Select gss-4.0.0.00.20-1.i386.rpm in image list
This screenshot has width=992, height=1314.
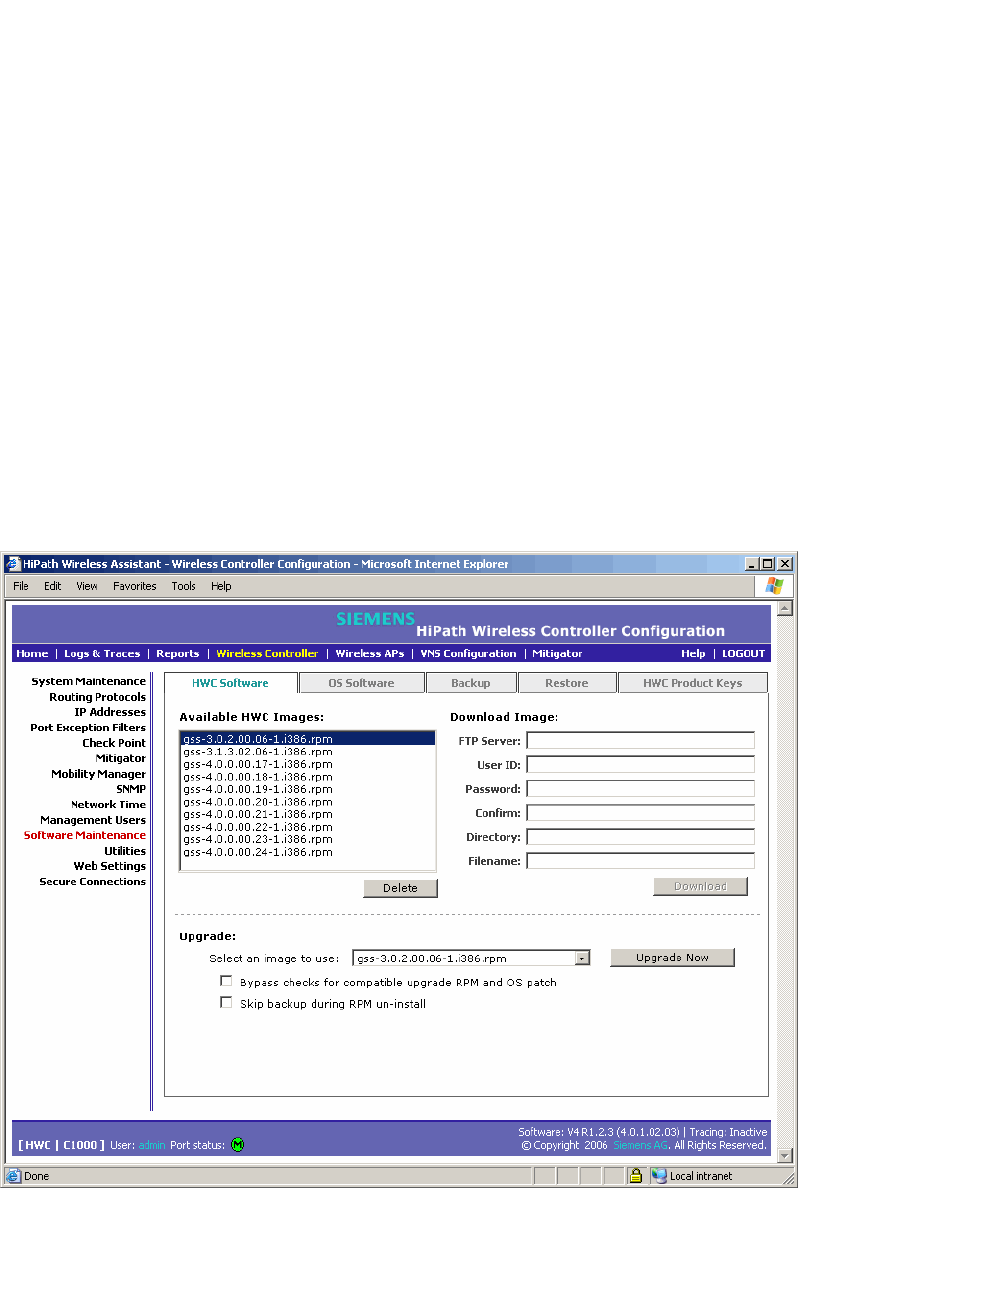tap(258, 802)
